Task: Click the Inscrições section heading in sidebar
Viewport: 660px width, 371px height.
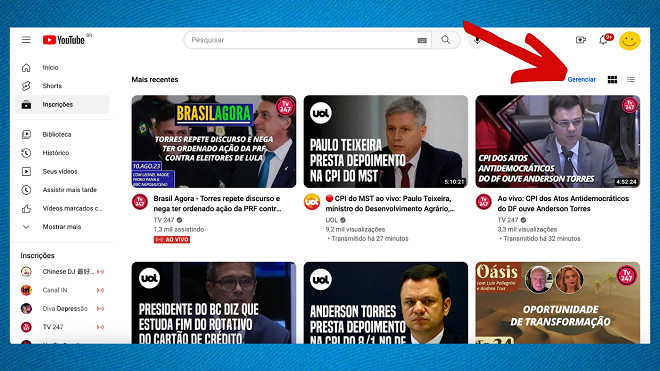Action: click(x=37, y=256)
